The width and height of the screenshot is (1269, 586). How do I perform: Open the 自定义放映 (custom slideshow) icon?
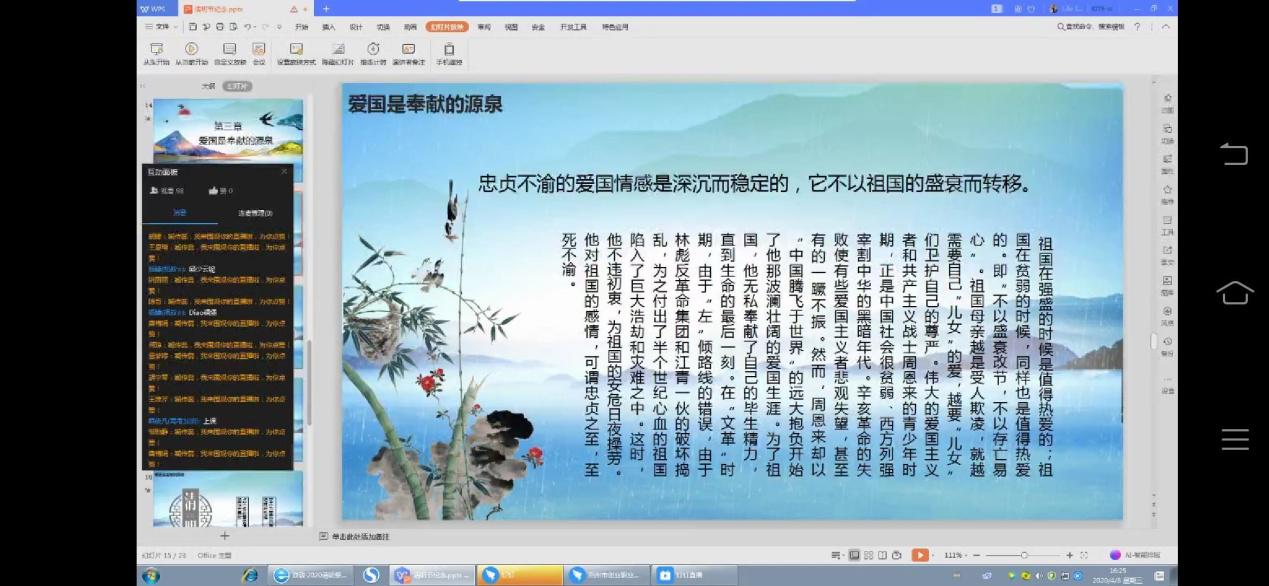click(x=229, y=49)
